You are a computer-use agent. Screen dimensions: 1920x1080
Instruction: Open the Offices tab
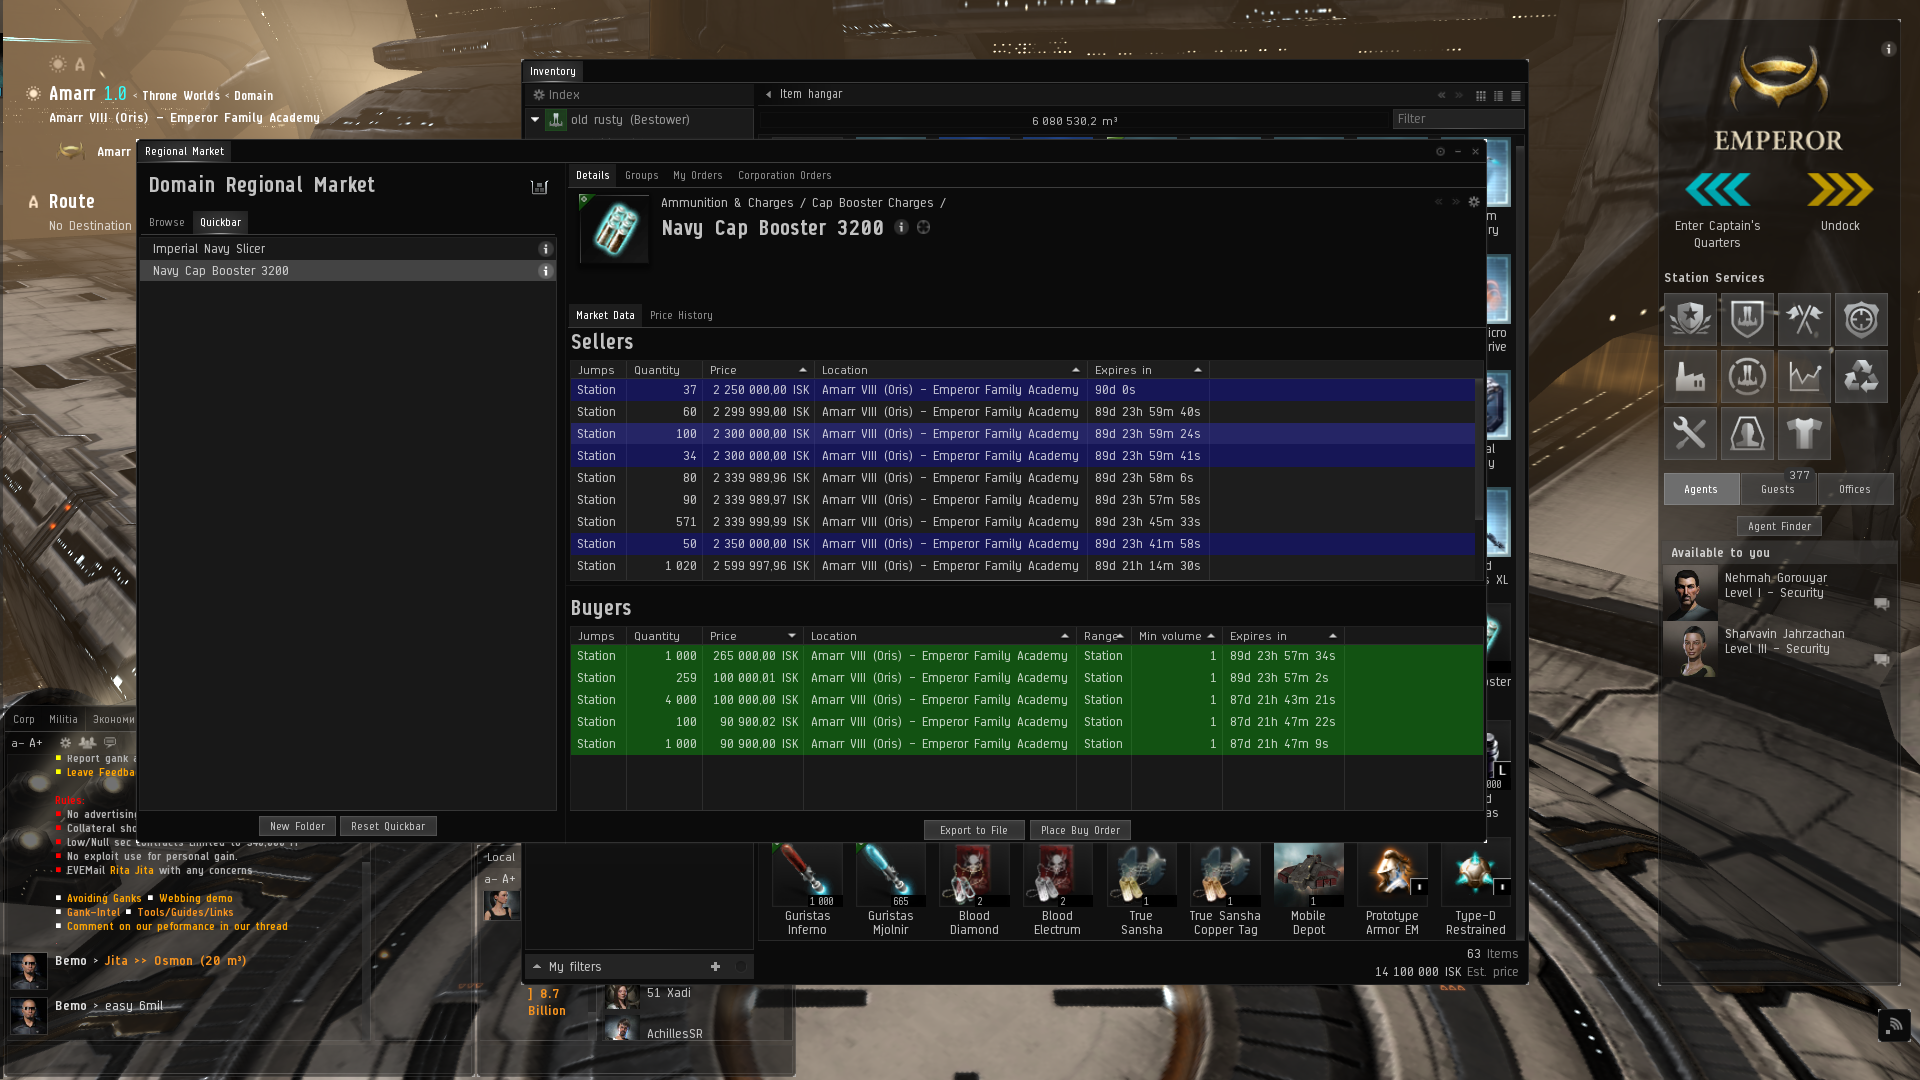(1854, 489)
